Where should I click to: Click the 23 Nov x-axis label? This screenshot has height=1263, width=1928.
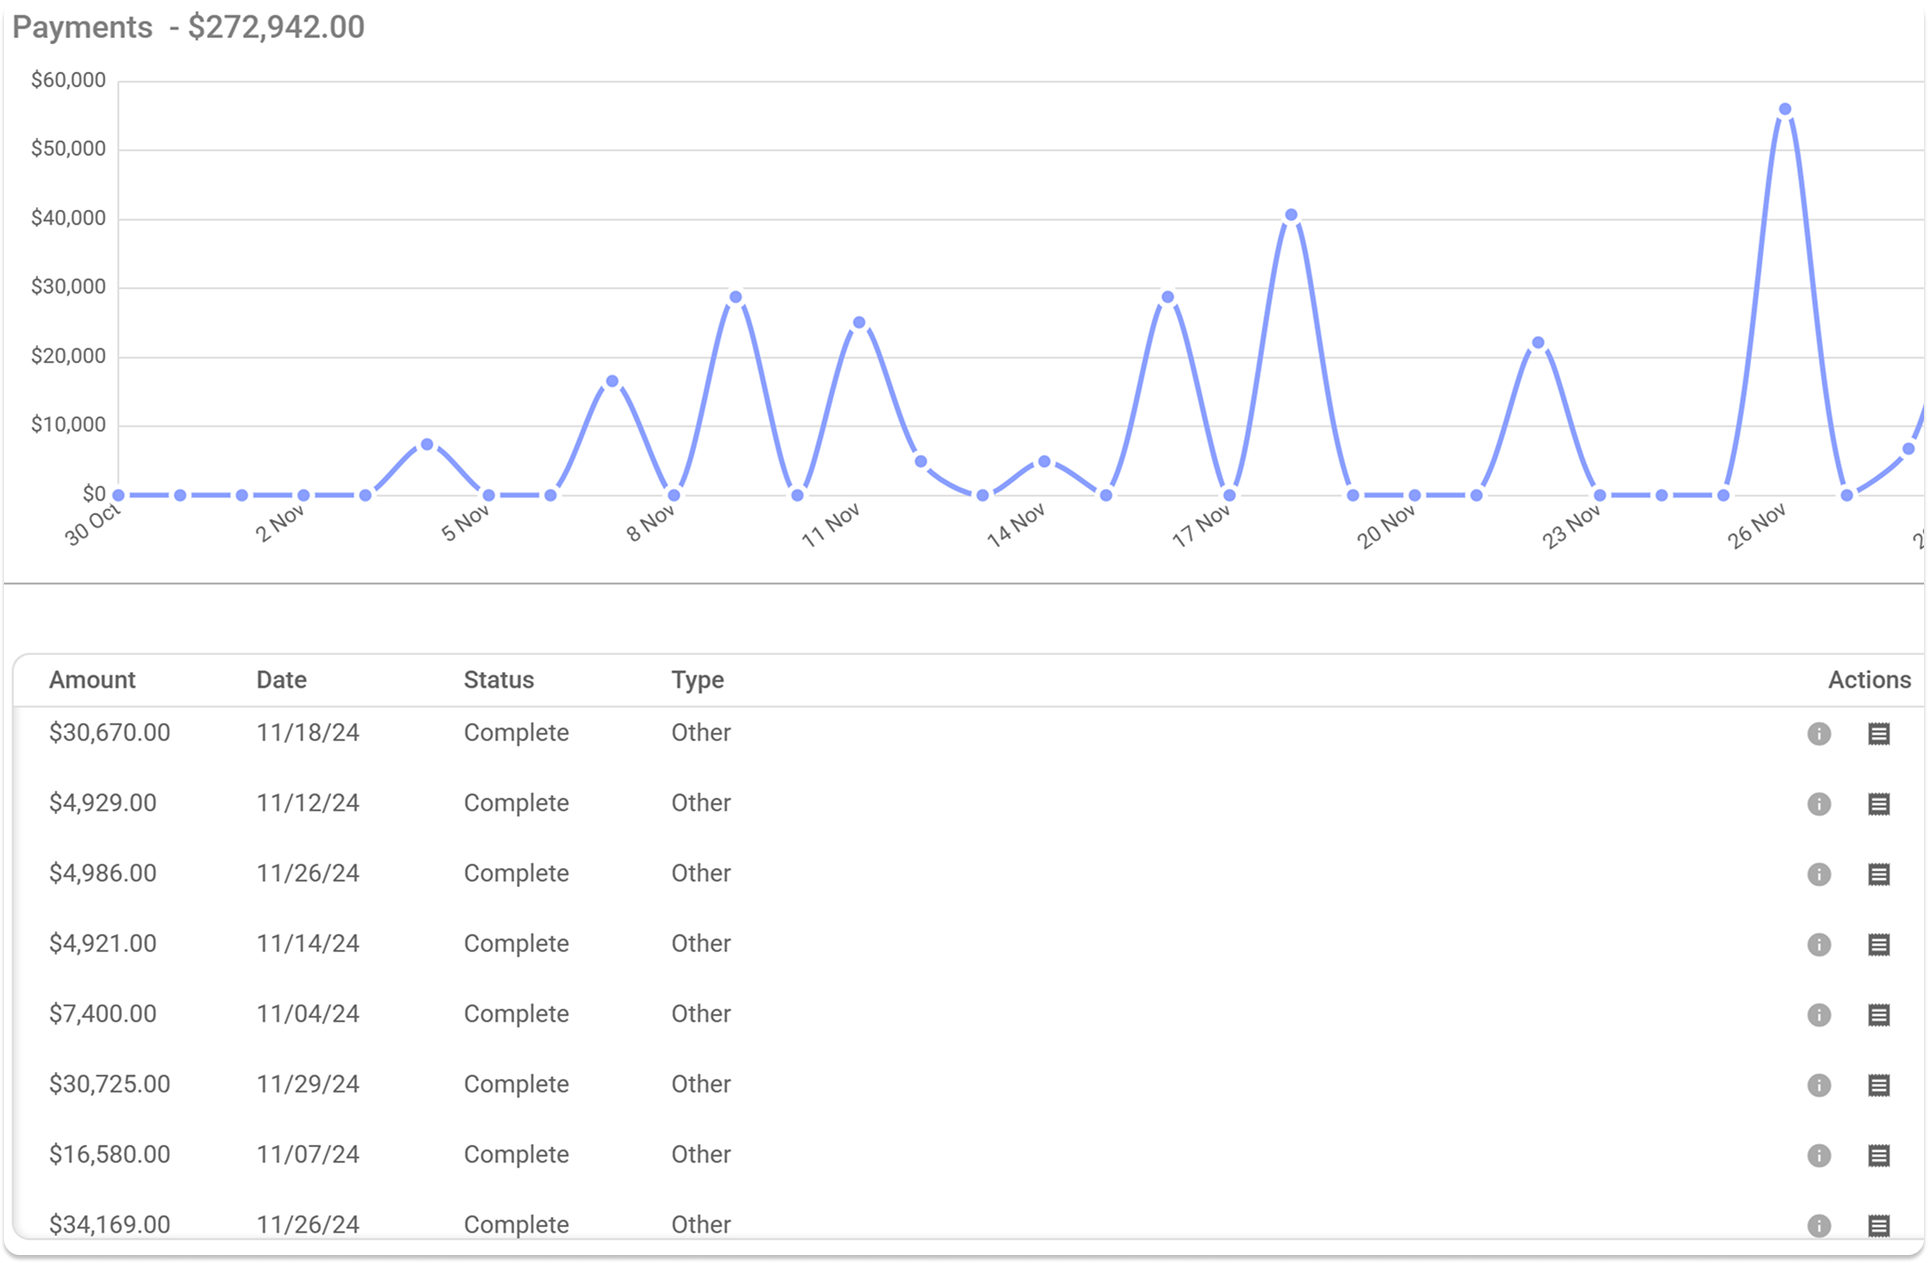click(1571, 526)
